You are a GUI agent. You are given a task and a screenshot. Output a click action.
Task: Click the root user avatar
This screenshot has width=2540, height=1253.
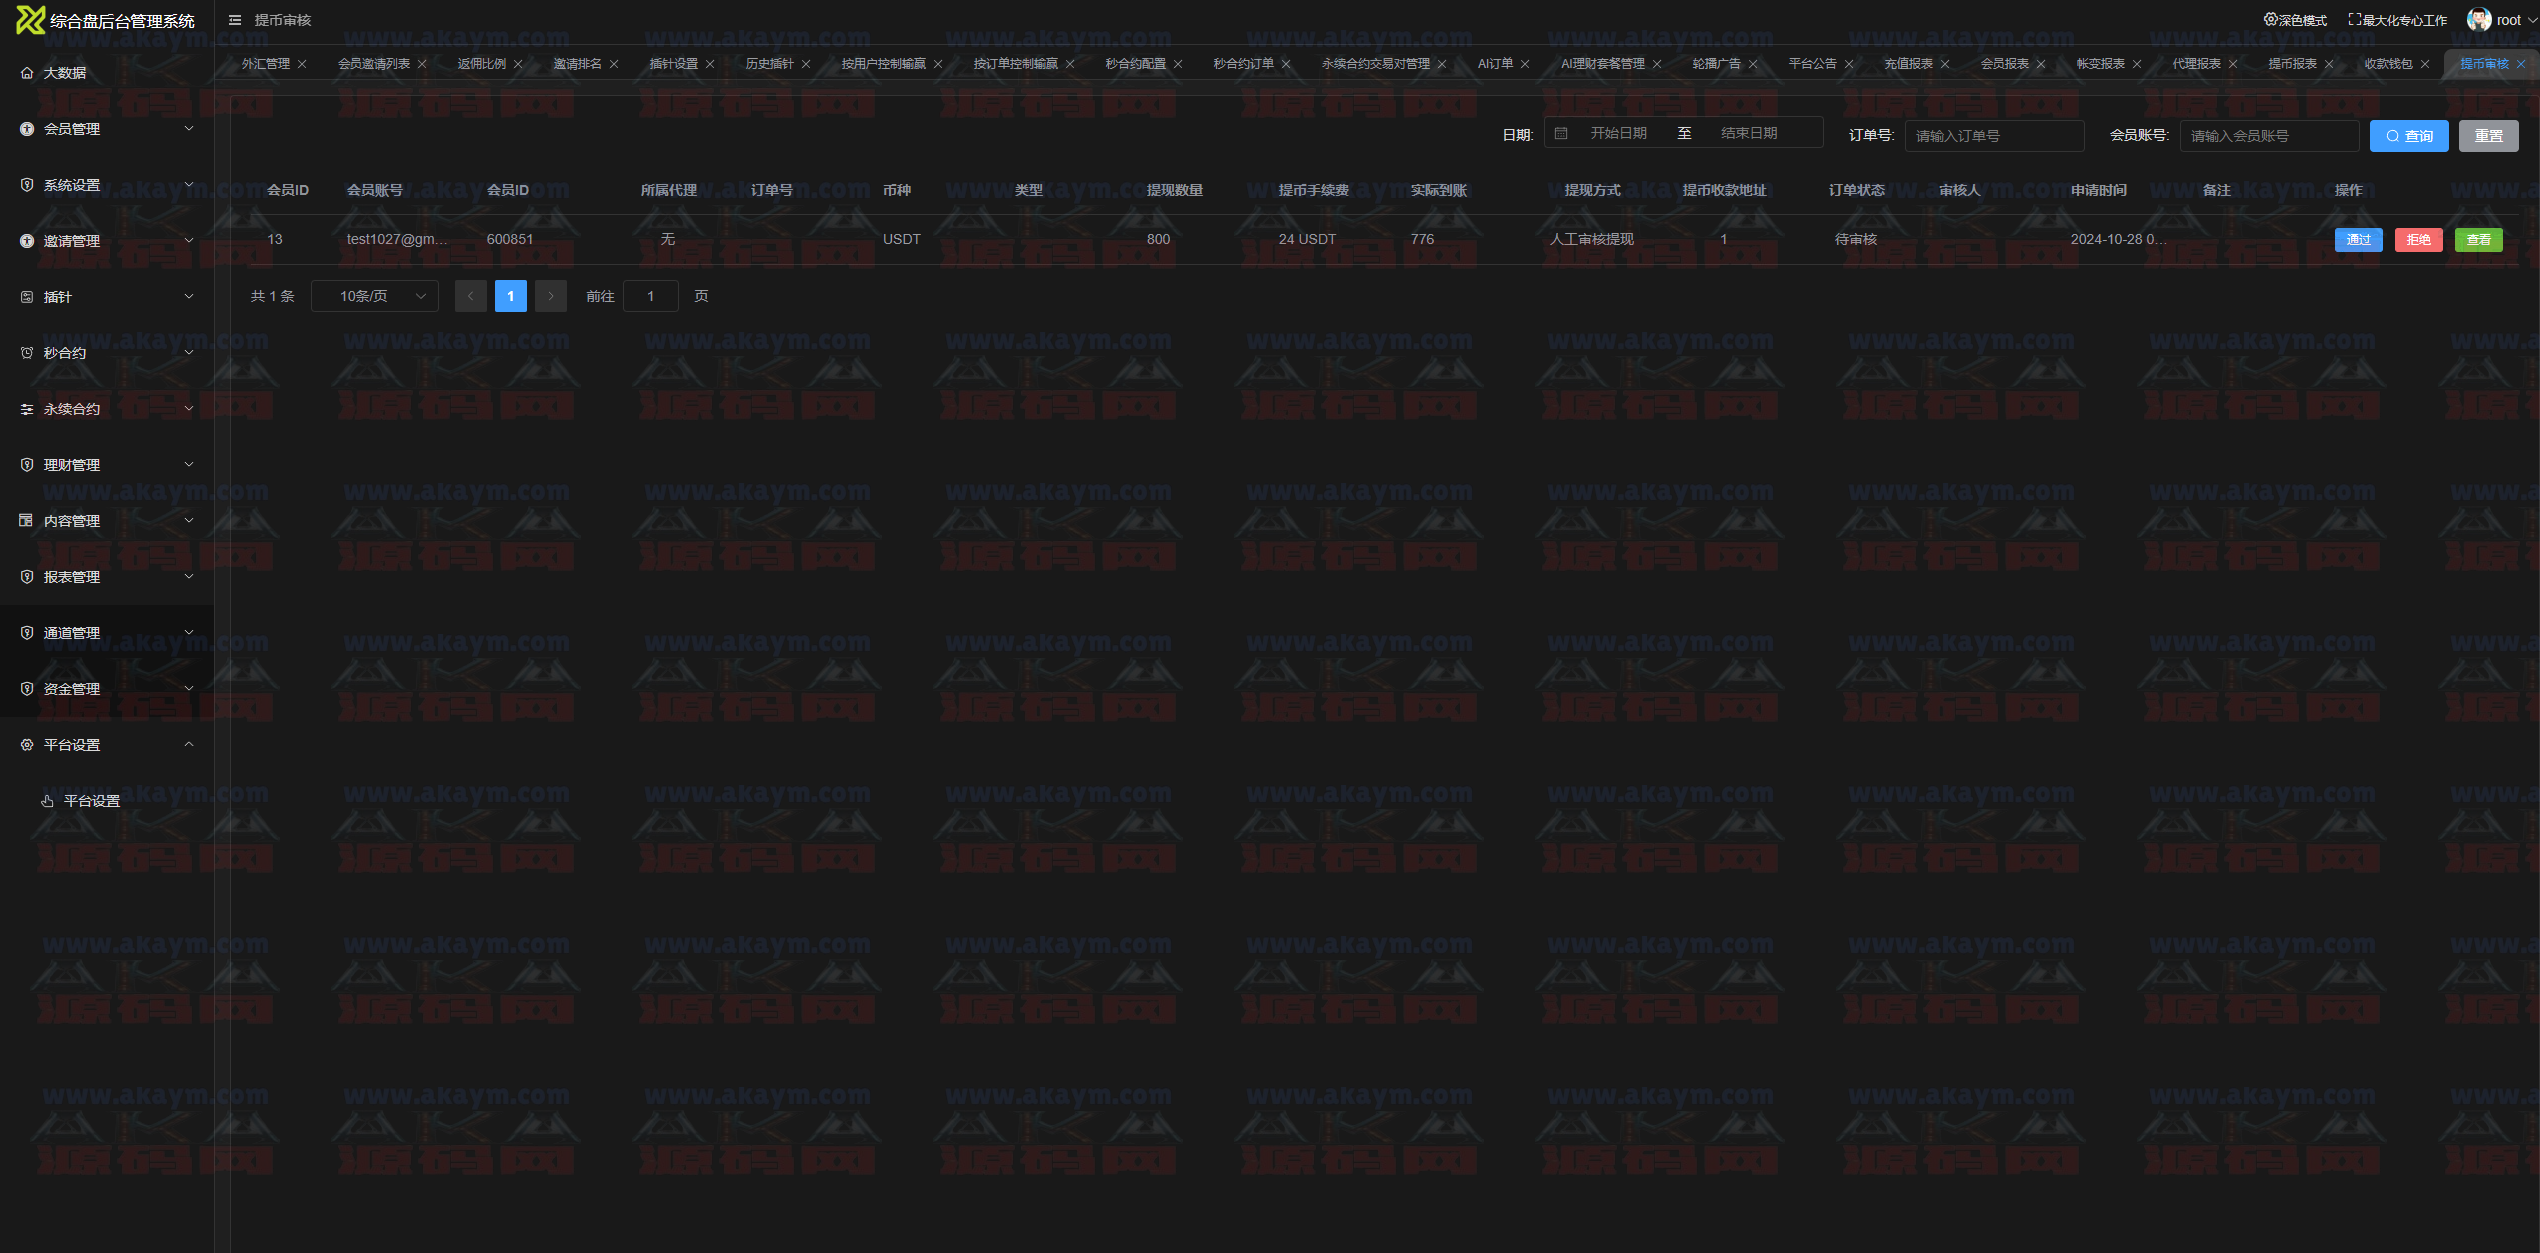(x=2478, y=20)
